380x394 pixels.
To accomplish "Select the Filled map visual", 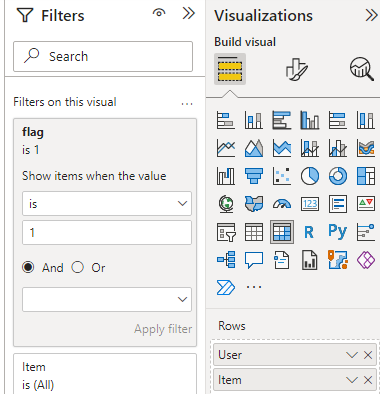I will (254, 204).
